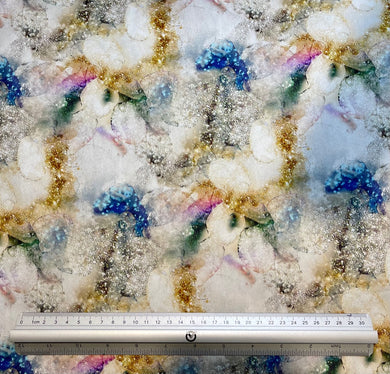Click the cm unit label on the ruler

point(35,322)
